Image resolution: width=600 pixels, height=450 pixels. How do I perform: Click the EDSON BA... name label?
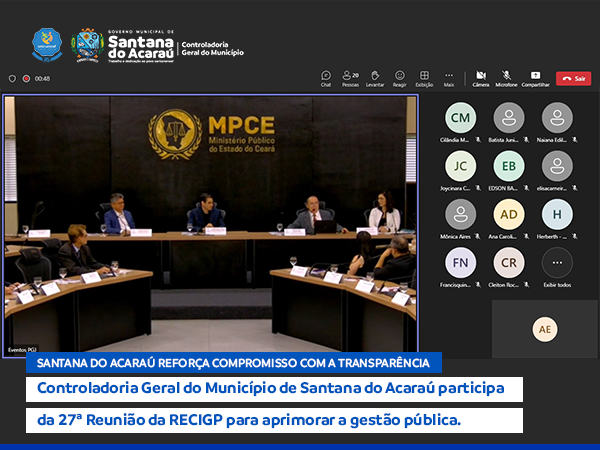(x=503, y=188)
